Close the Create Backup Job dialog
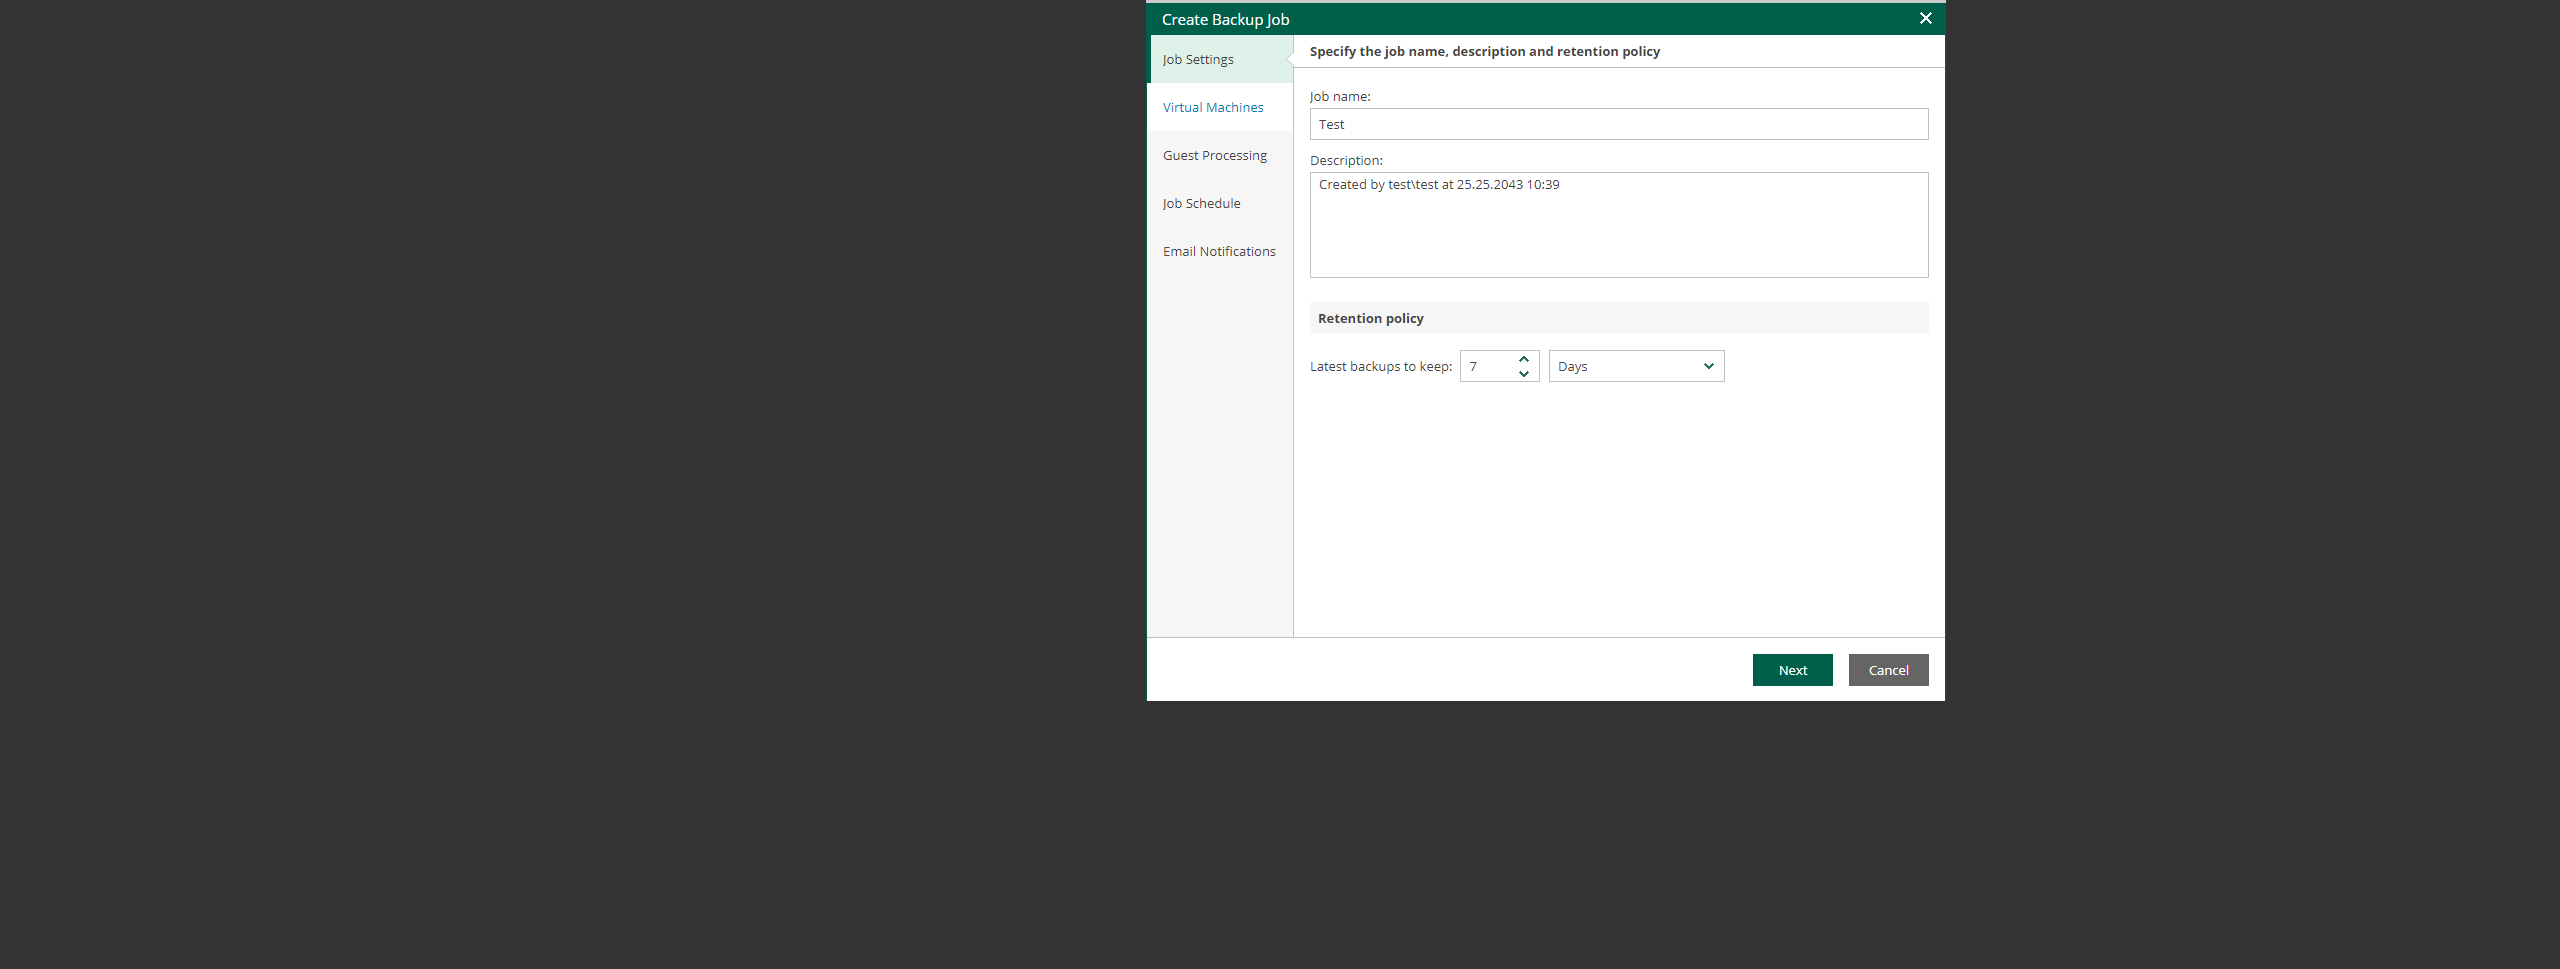 tap(1925, 18)
